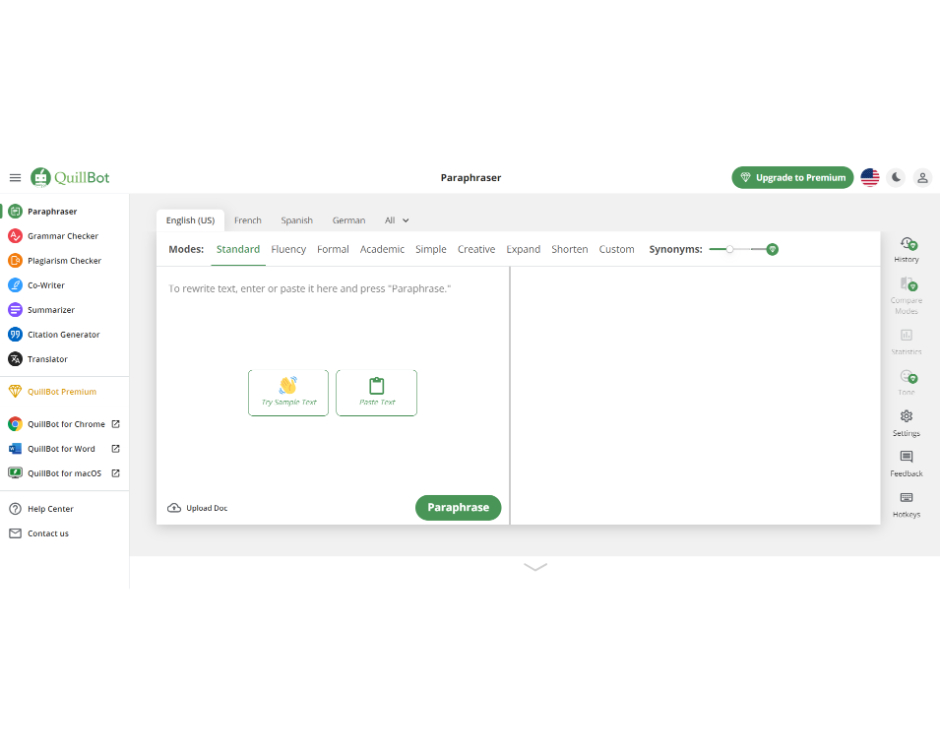
Task: Select the Fluency mode
Action: (288, 249)
